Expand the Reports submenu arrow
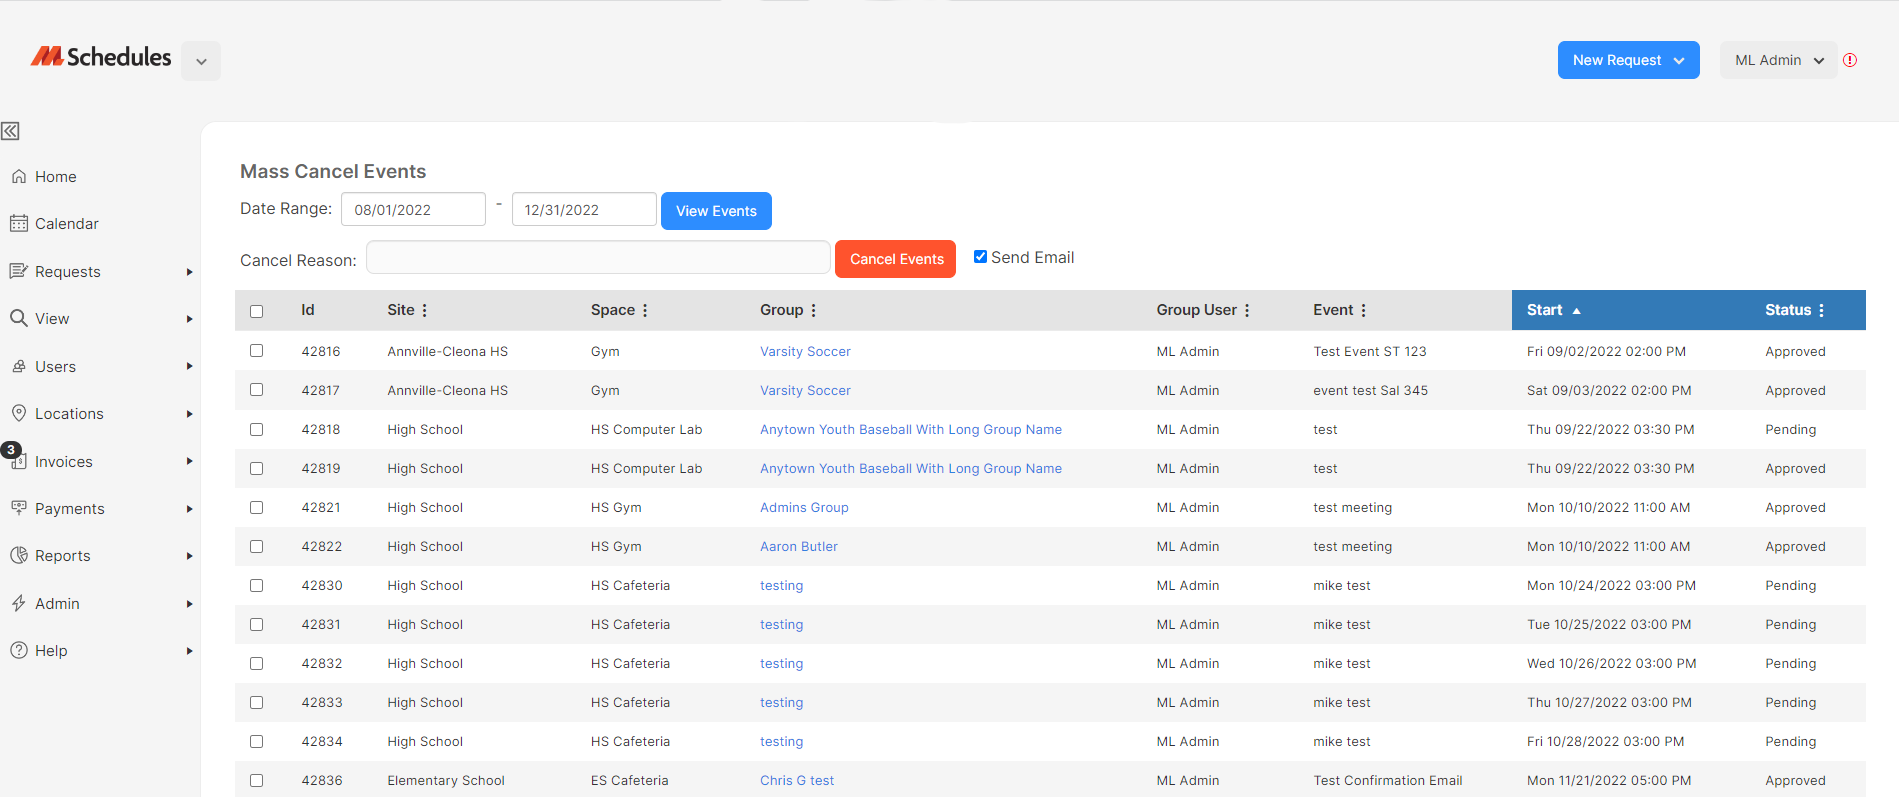Viewport: 1899px width, 797px height. click(x=189, y=556)
